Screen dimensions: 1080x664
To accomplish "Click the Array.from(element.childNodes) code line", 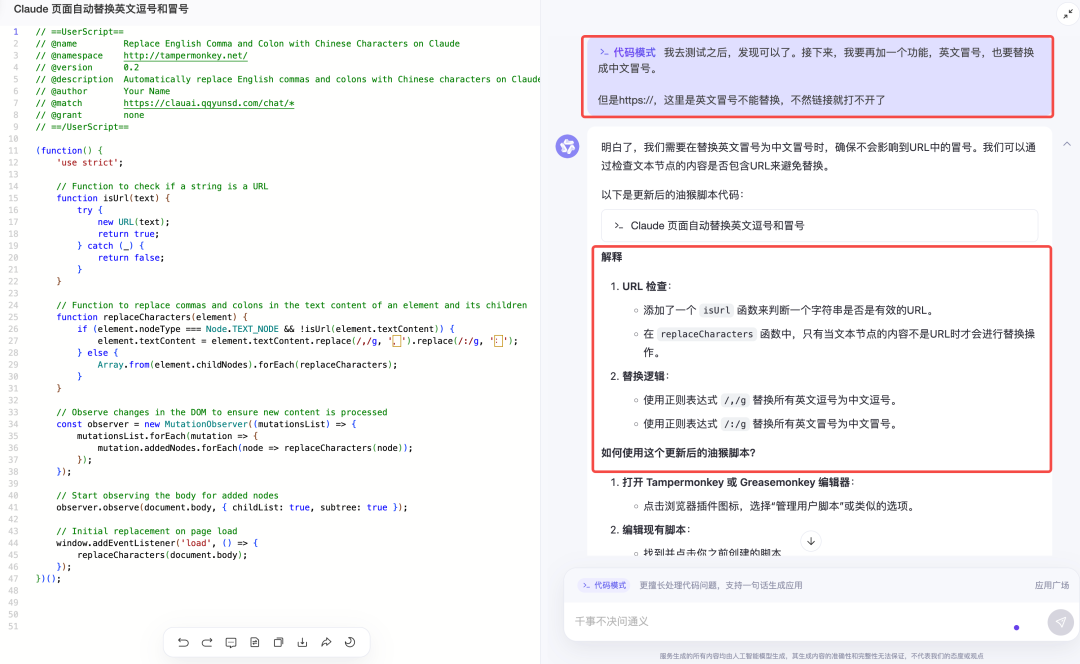I will pos(247,365).
